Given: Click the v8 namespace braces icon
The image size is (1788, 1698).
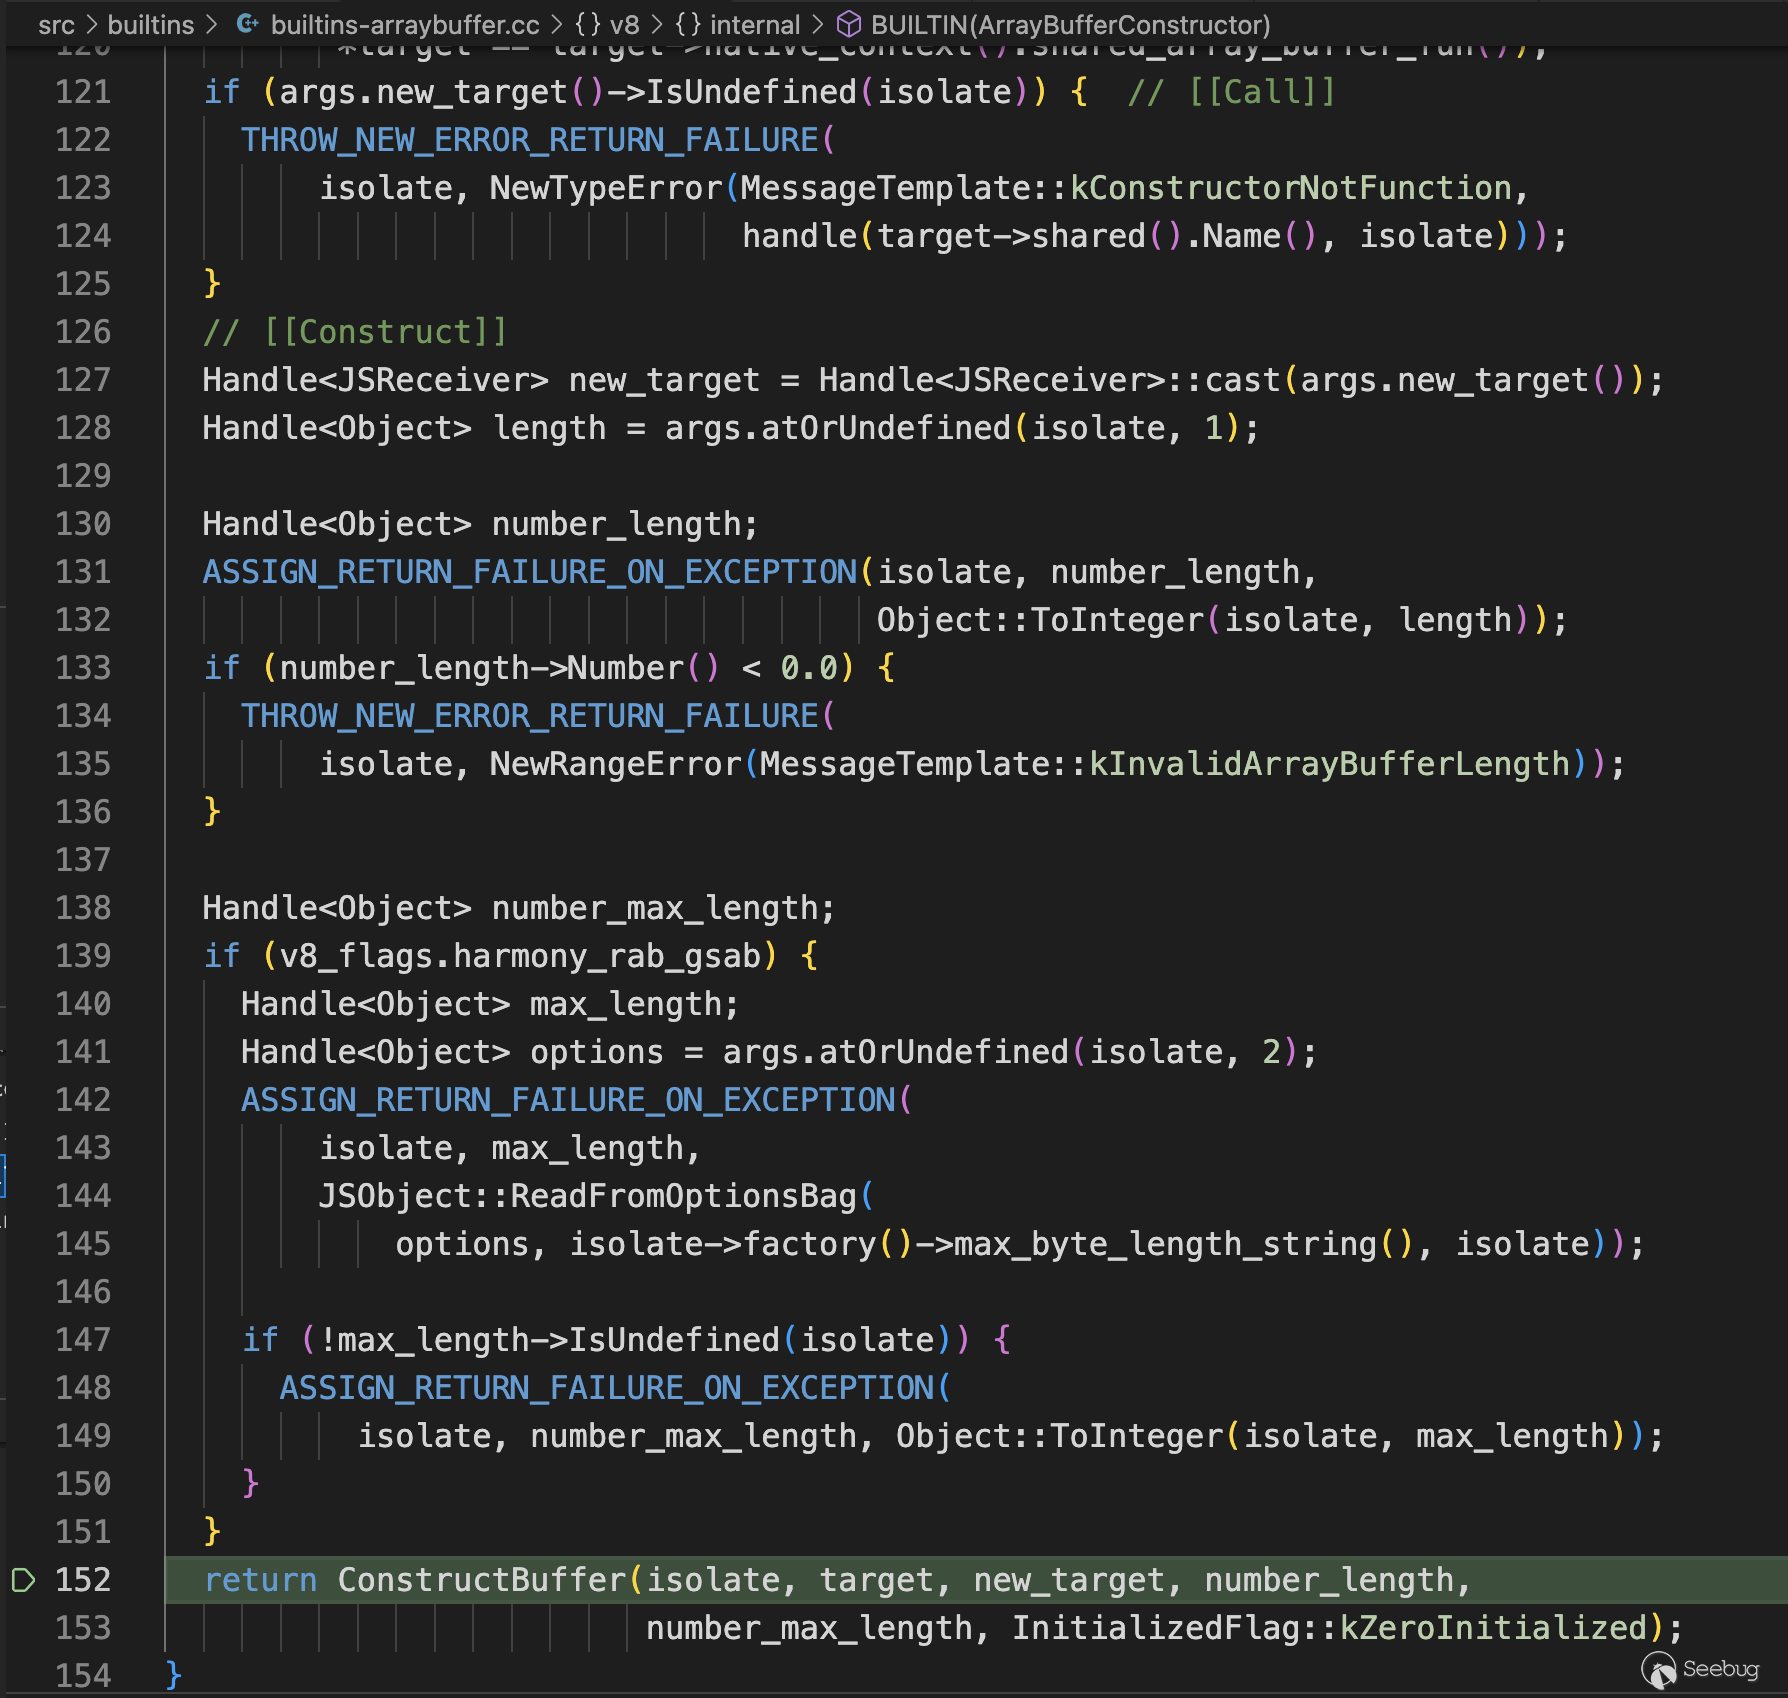Looking at the screenshot, I should click(587, 24).
